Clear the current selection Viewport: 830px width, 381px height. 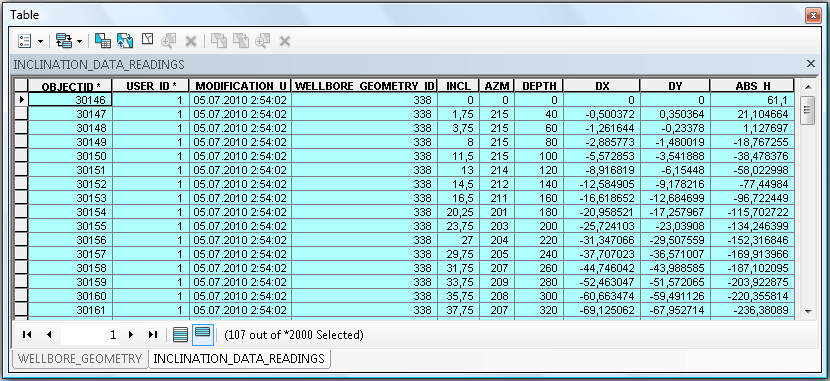(147, 40)
